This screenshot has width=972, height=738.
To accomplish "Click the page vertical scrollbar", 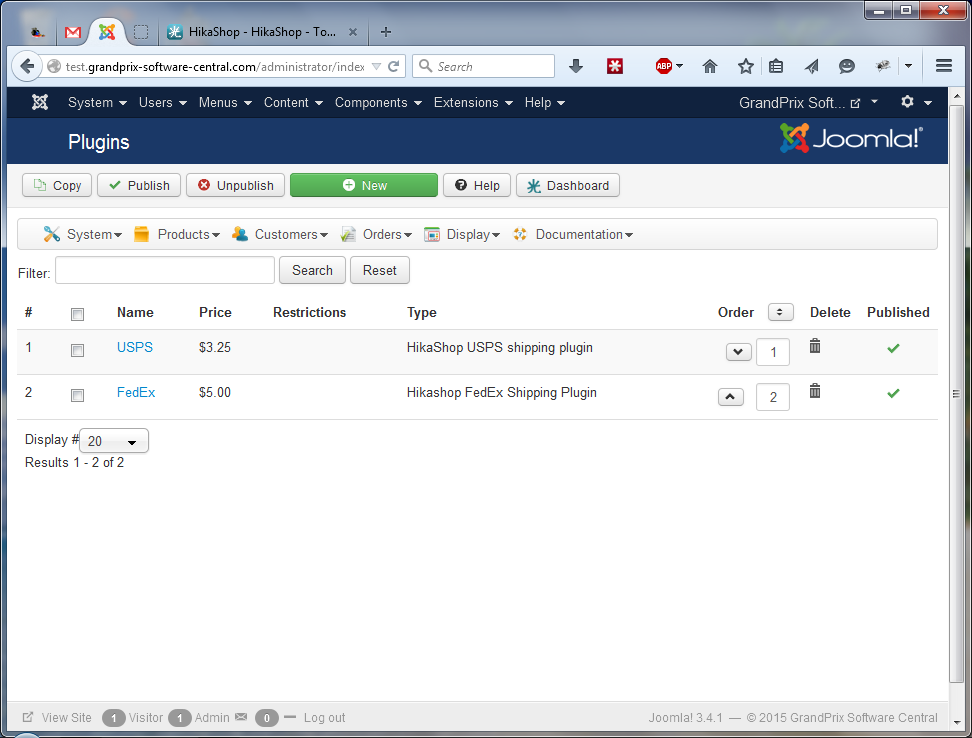I will click(x=956, y=393).
